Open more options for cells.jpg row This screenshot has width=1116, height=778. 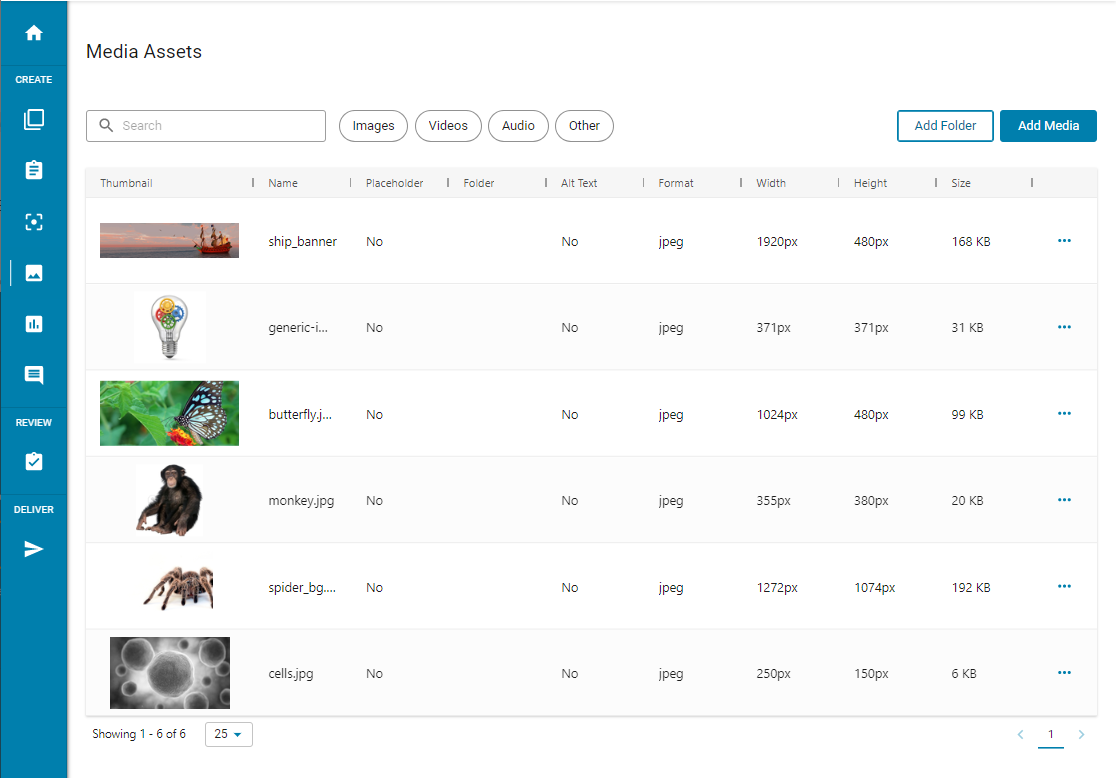tap(1064, 673)
